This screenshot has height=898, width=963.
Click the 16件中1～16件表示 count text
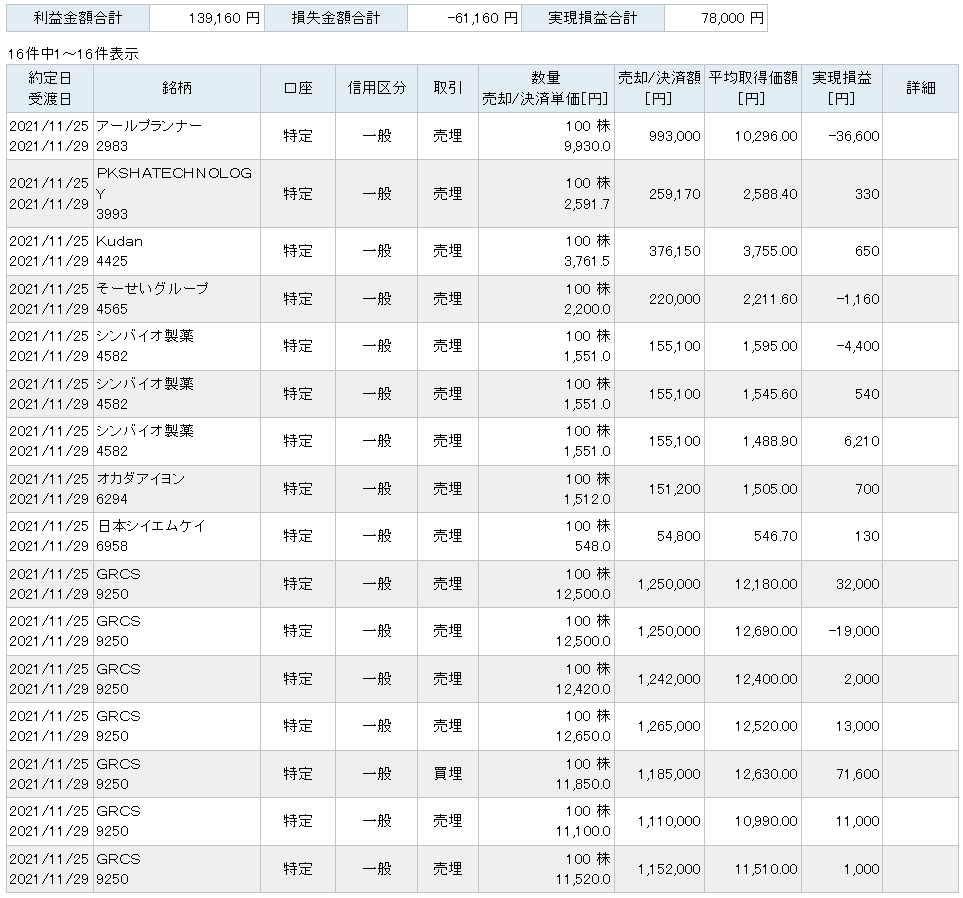pyautogui.click(x=73, y=54)
